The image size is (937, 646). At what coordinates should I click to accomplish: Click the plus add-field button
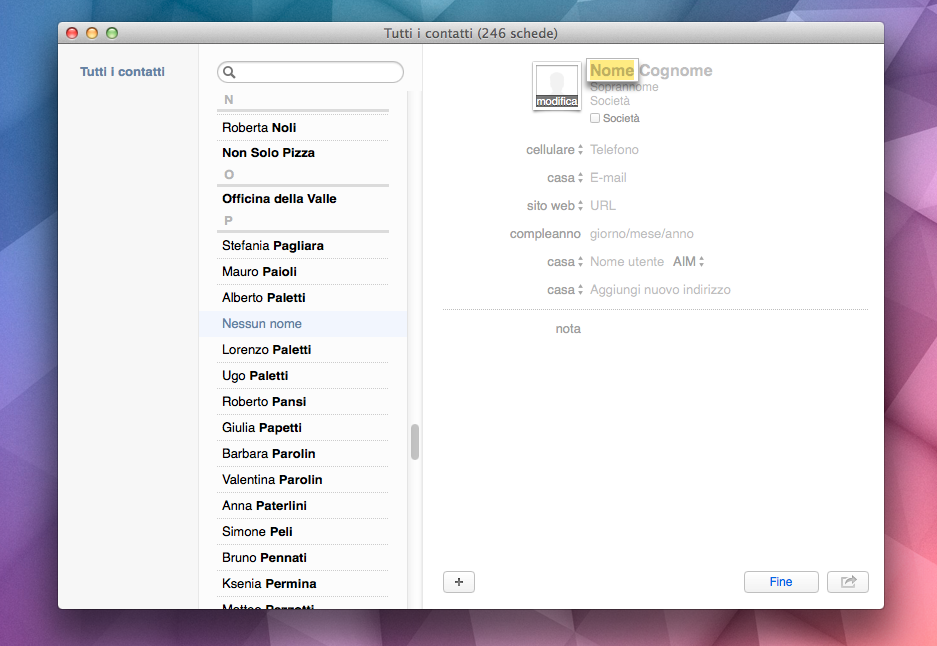tap(458, 582)
